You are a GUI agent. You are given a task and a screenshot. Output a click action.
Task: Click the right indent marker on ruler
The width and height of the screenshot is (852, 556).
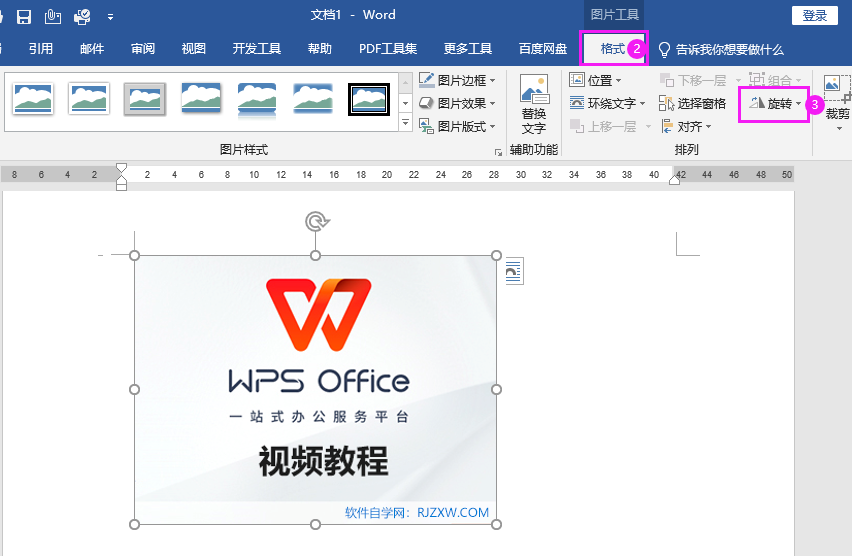pos(674,180)
